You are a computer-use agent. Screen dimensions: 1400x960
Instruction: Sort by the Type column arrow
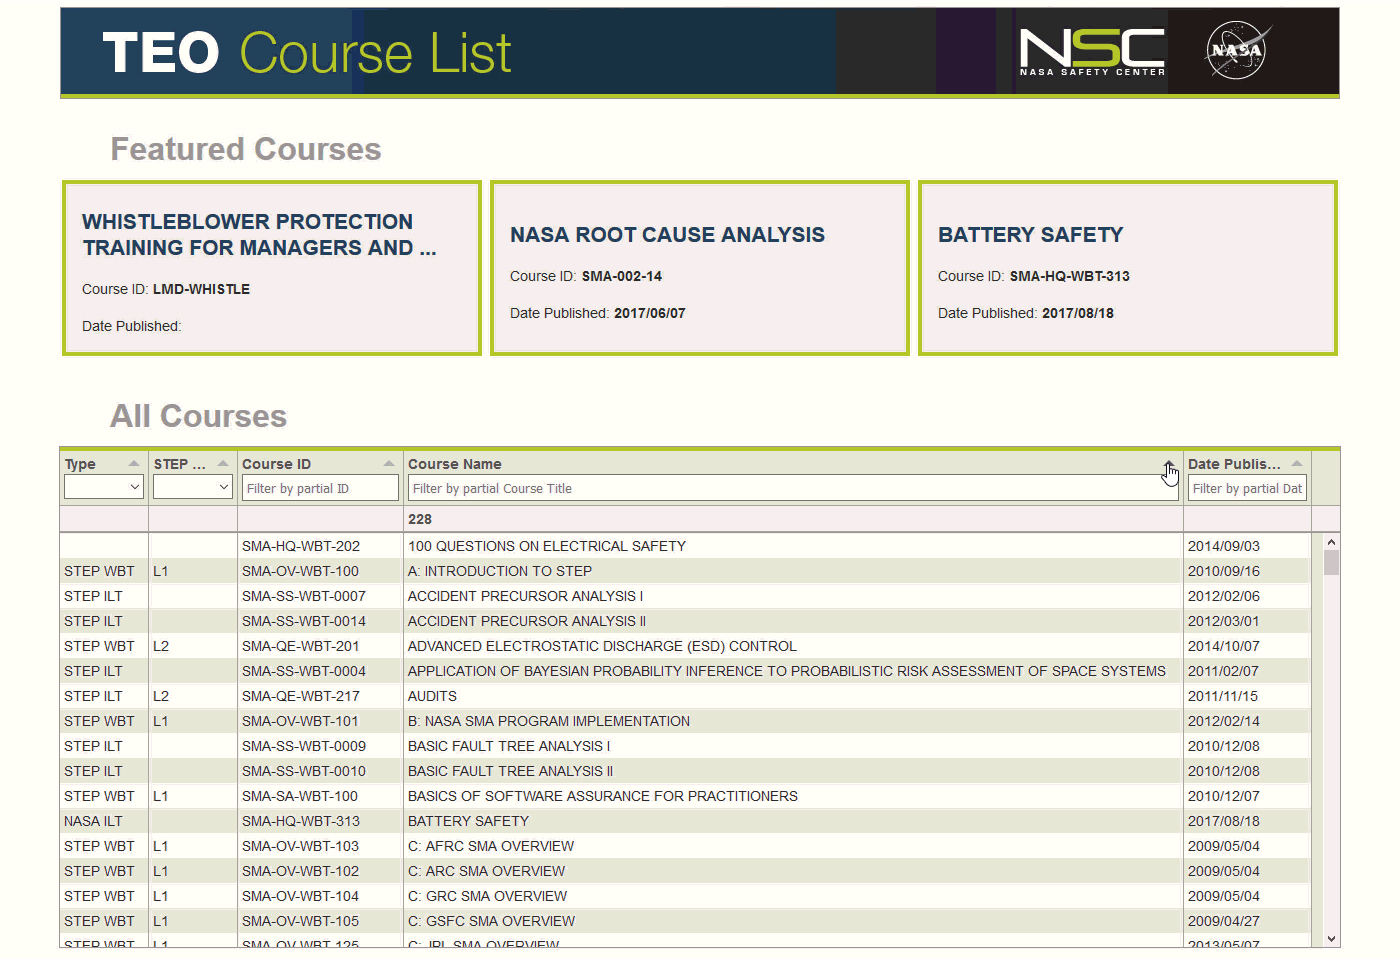[x=134, y=464]
